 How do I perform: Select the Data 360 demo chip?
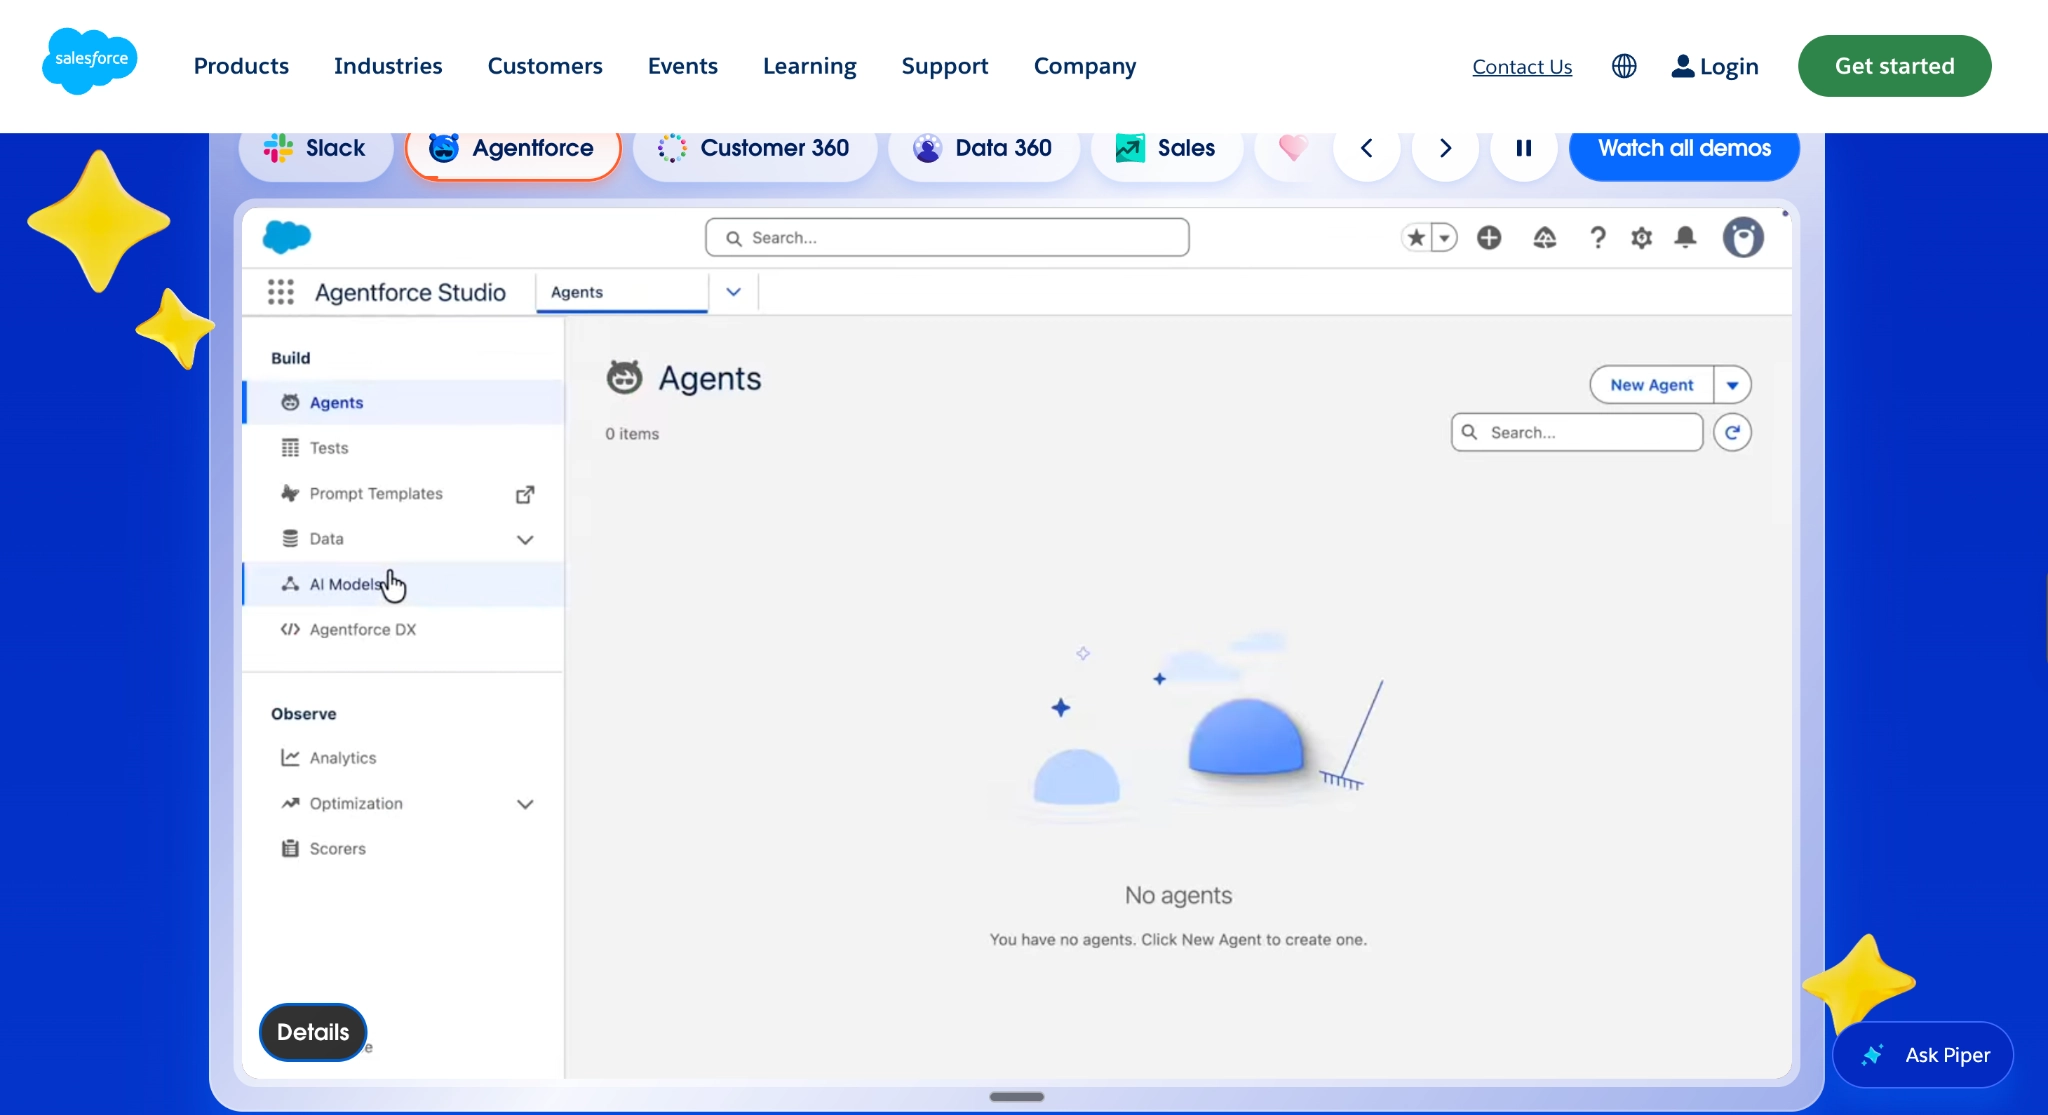pyautogui.click(x=984, y=148)
